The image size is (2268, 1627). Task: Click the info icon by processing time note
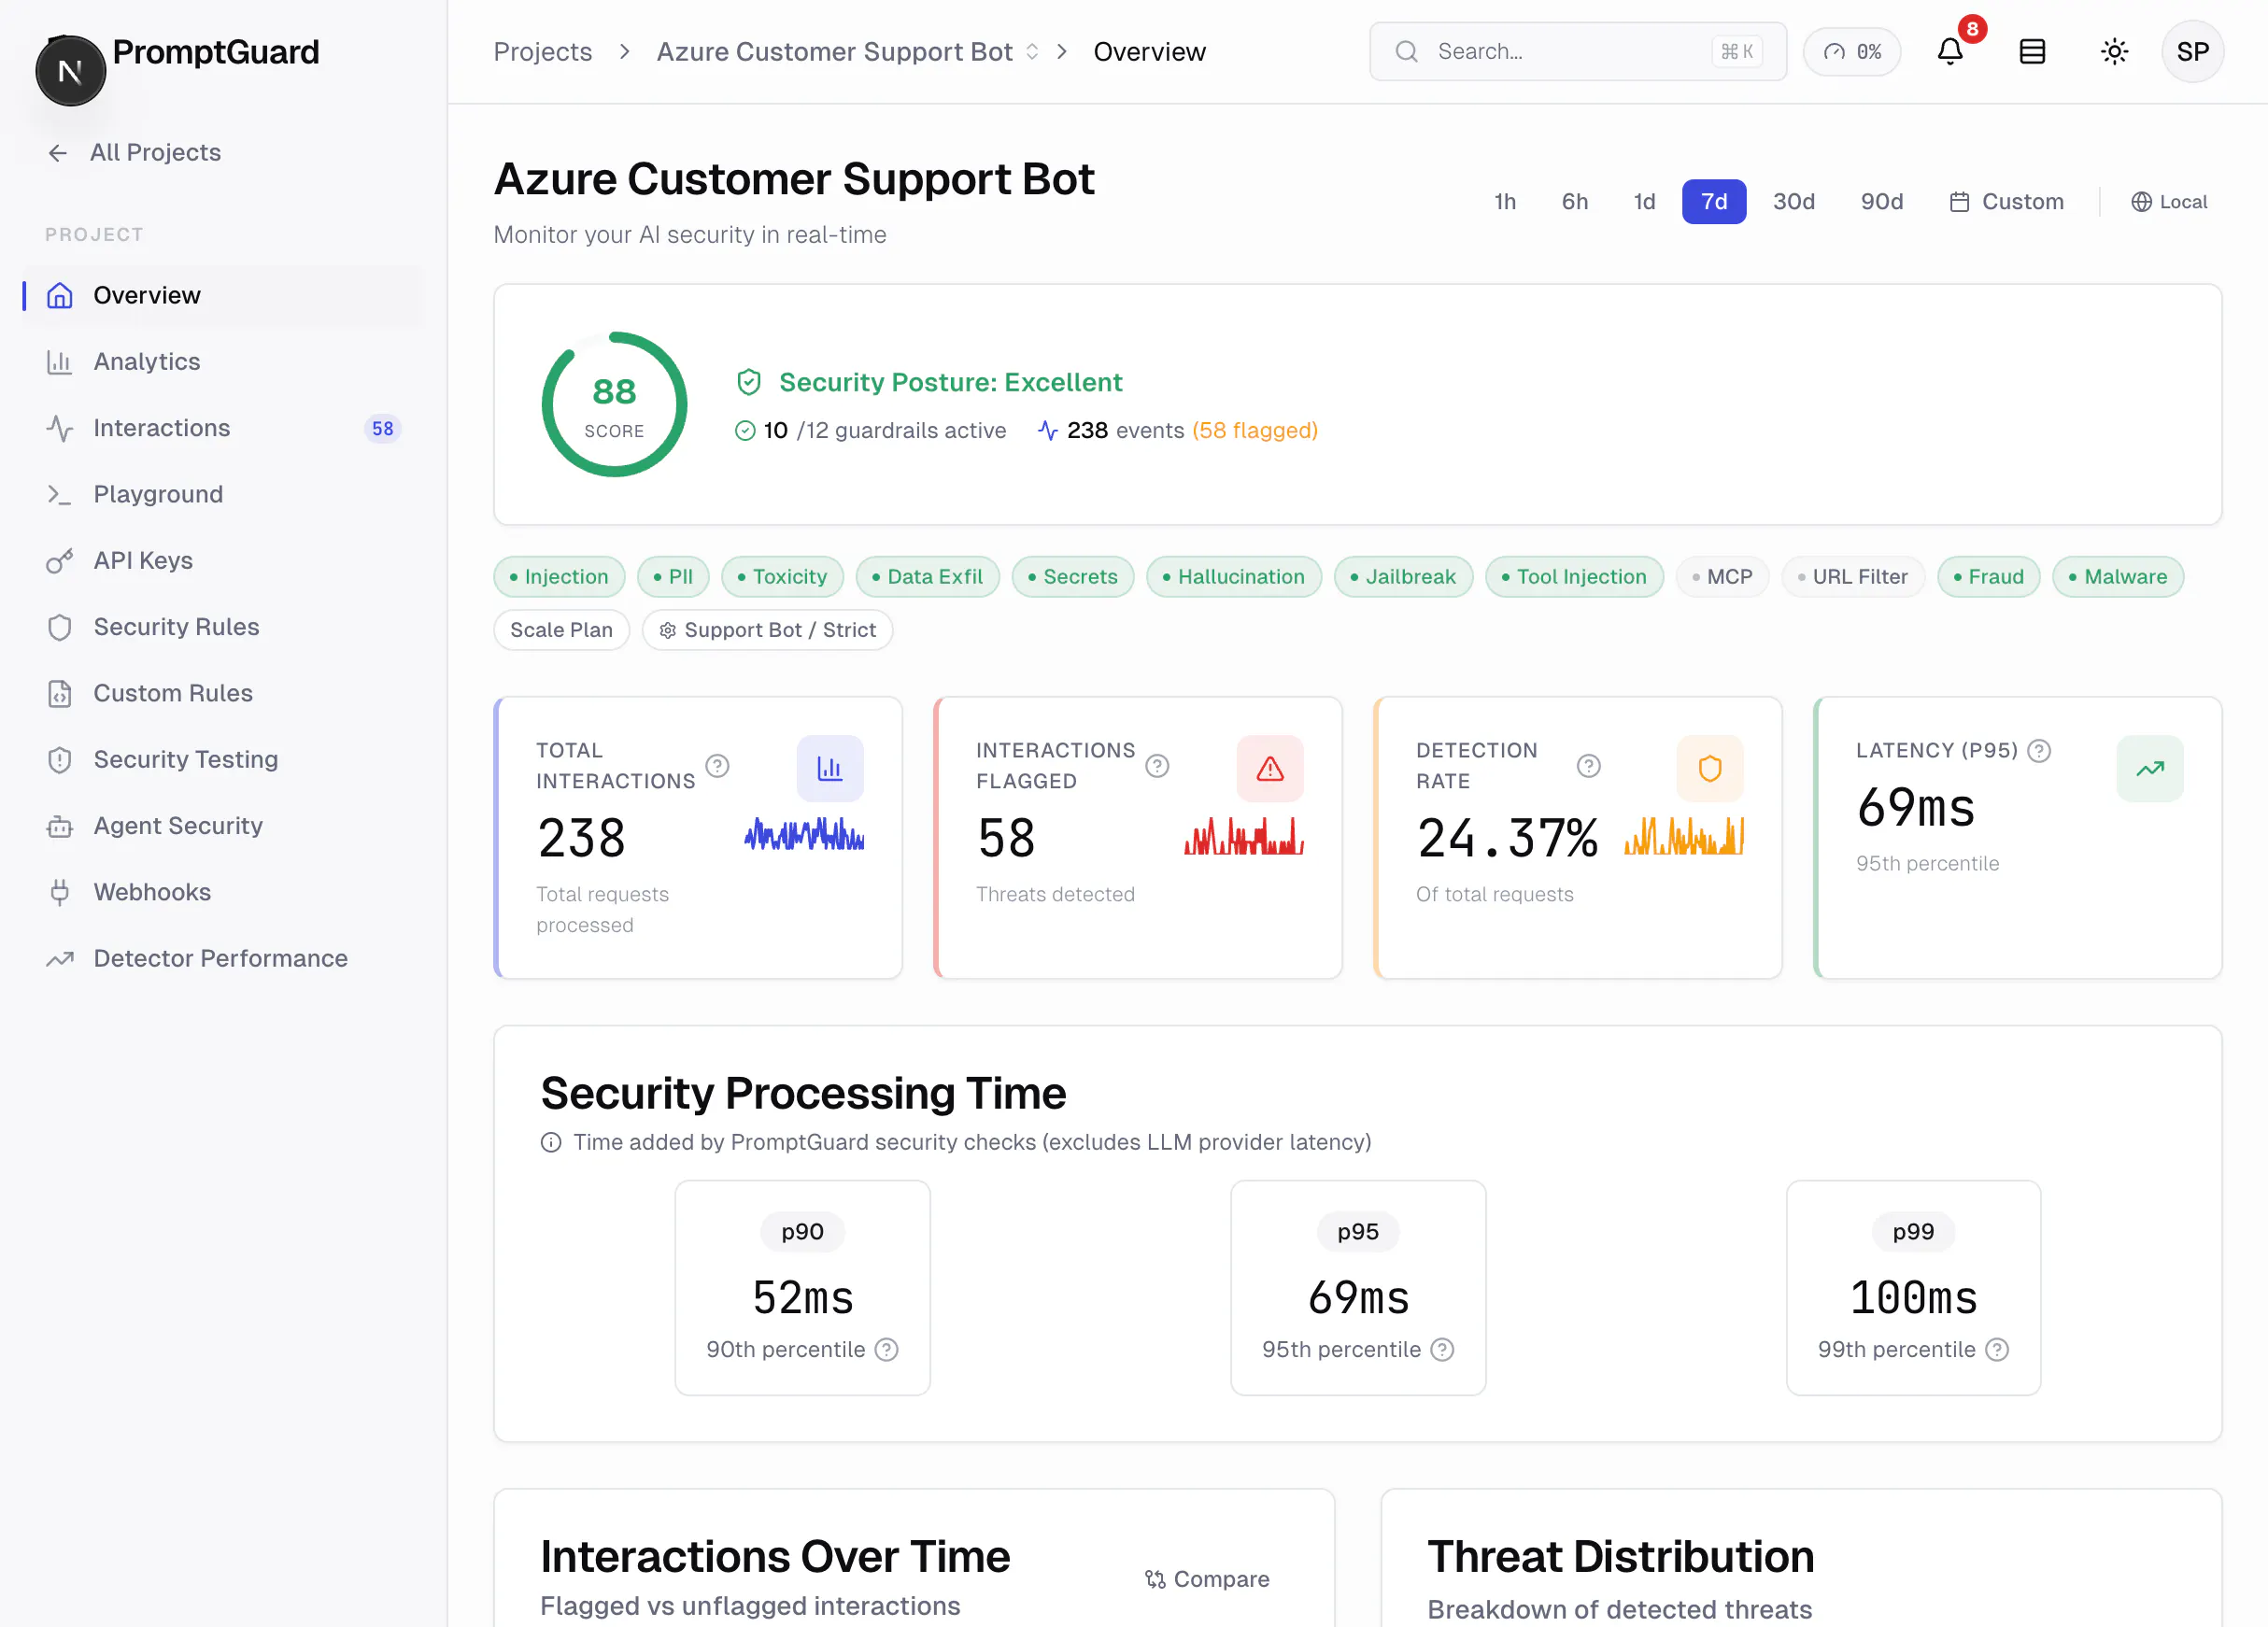click(x=551, y=1142)
